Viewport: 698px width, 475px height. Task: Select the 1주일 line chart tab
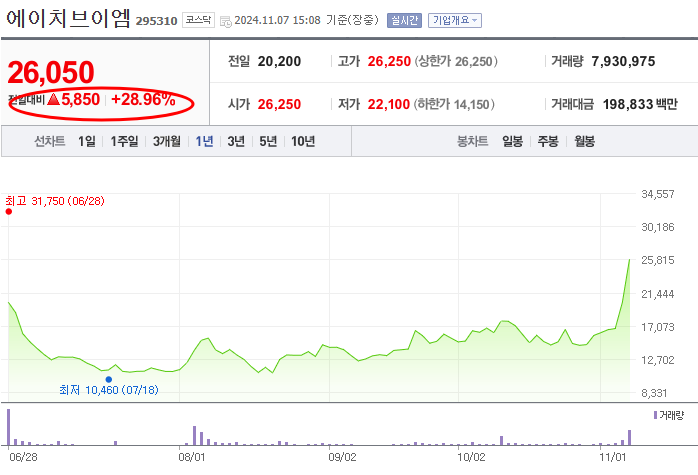(124, 142)
